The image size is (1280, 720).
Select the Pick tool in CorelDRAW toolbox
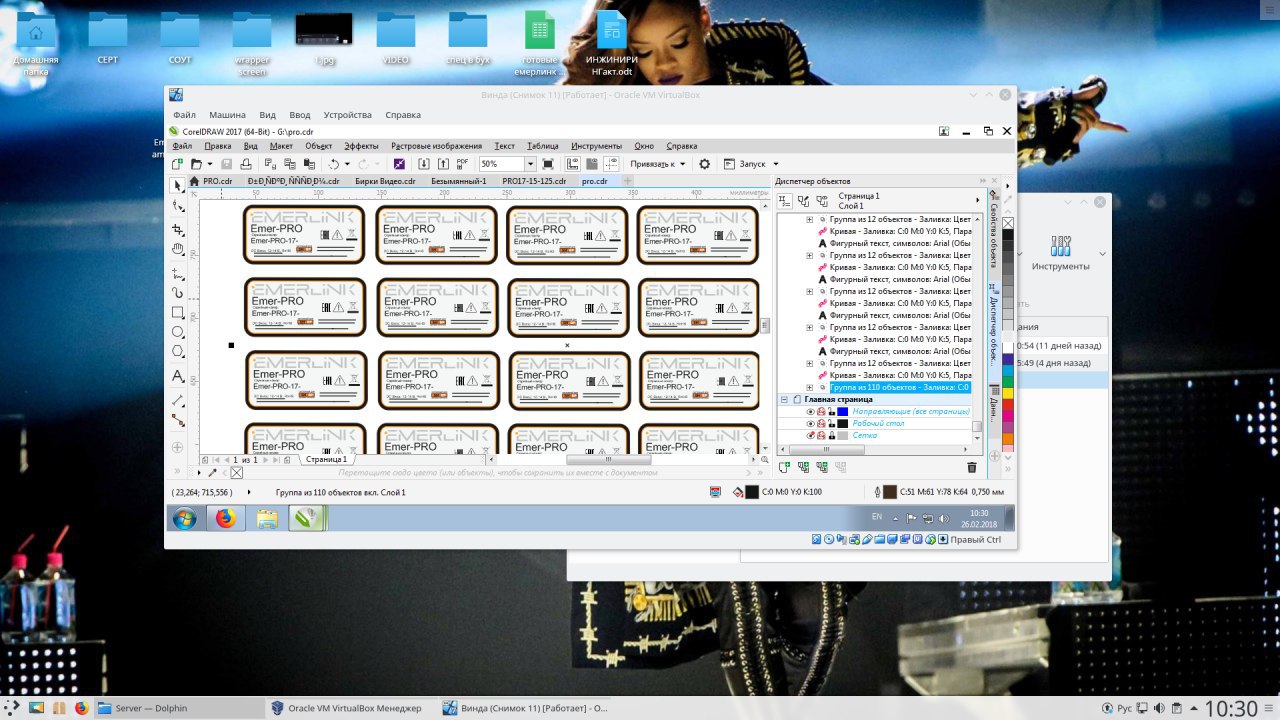(x=178, y=186)
